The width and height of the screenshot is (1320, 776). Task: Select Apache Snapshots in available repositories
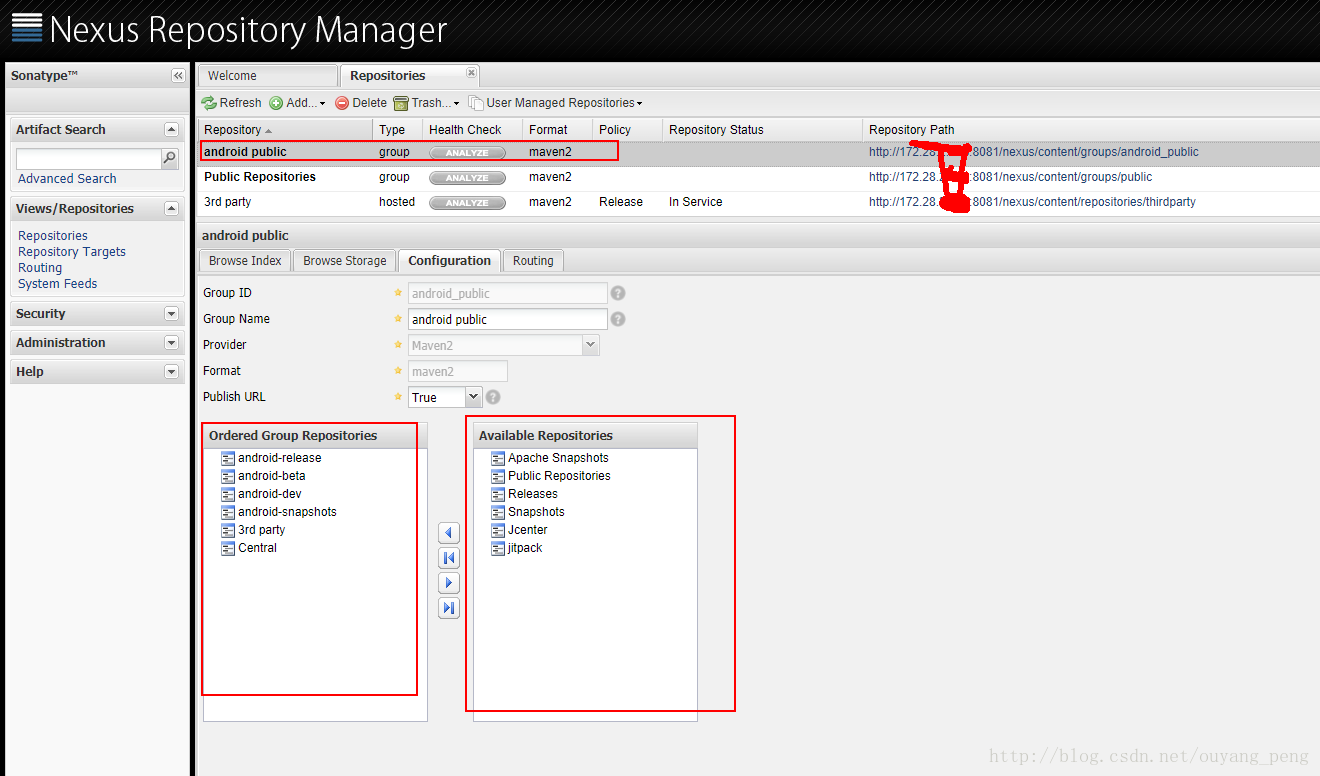(x=558, y=458)
